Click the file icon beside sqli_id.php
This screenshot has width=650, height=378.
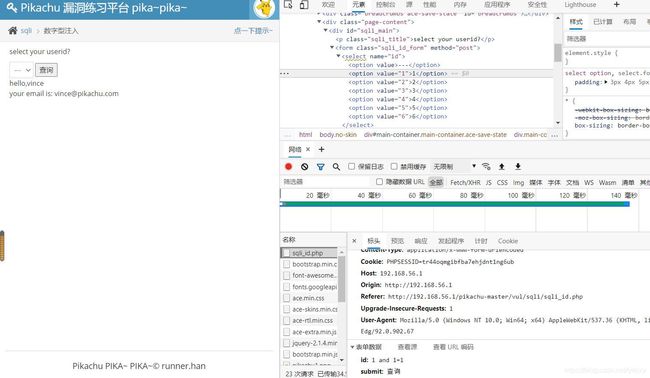point(286,253)
